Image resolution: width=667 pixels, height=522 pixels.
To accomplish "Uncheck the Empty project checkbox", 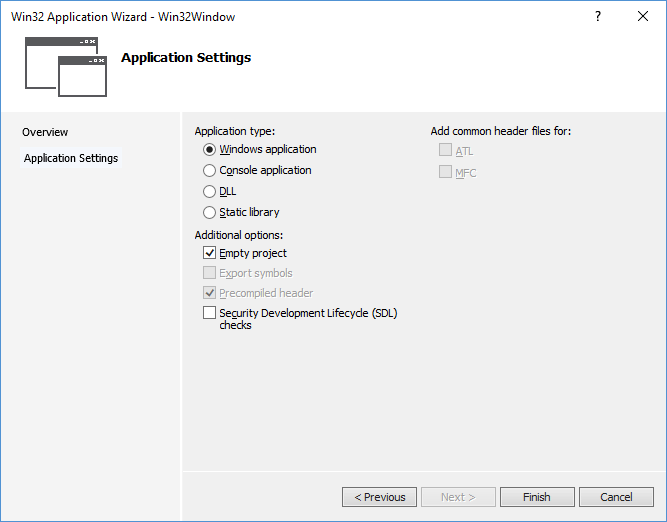I will coord(209,254).
